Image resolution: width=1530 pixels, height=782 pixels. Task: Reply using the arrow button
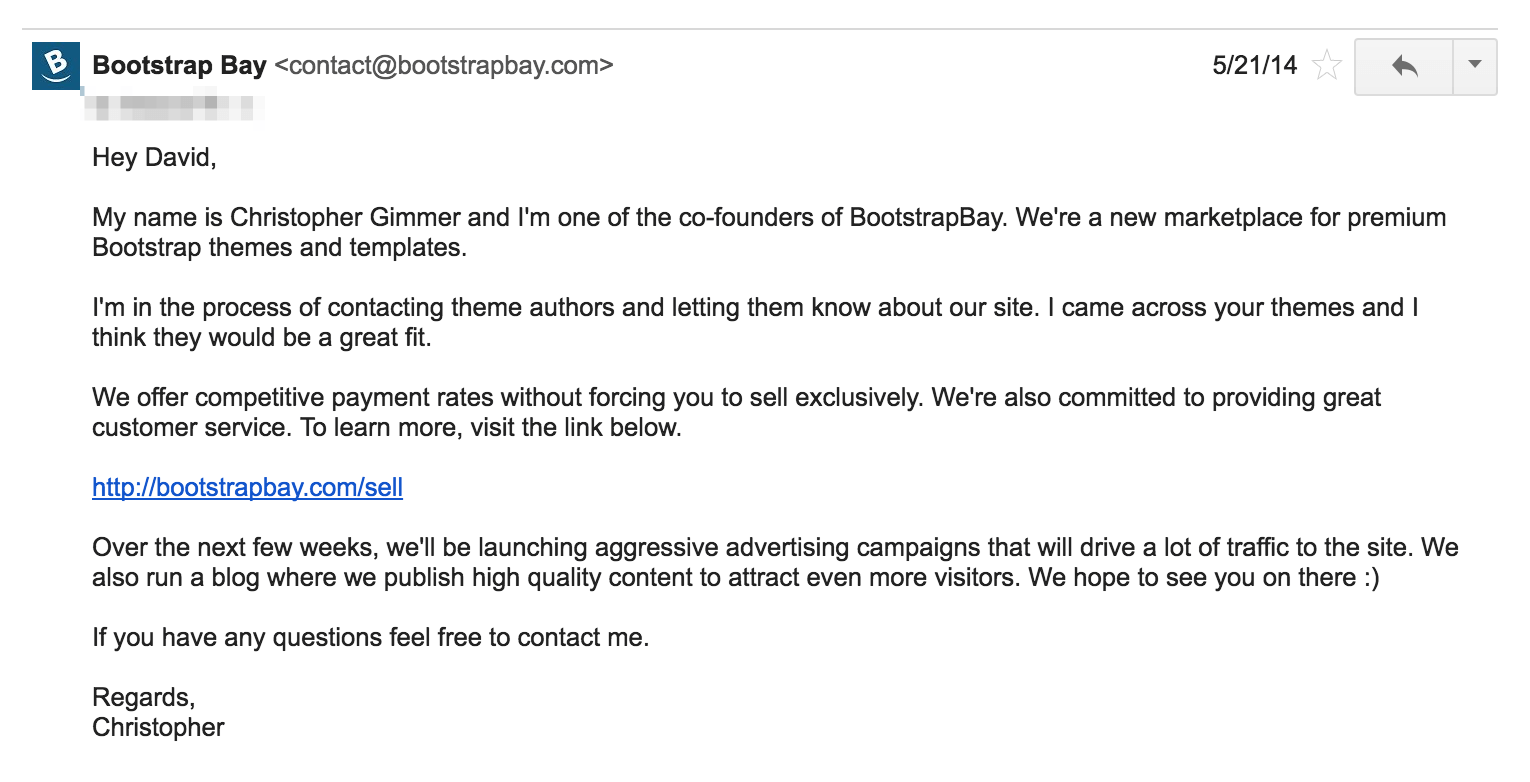coord(1404,66)
